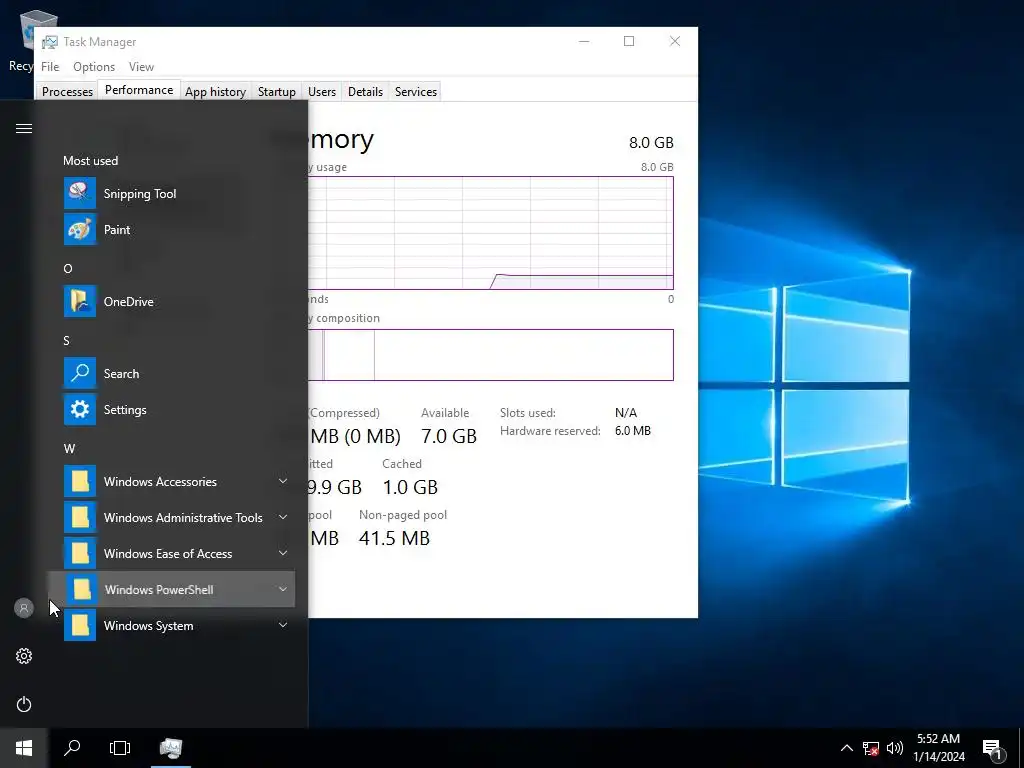The image size is (1024, 768).
Task: Open the Action Center notifications icon
Action: (993, 750)
